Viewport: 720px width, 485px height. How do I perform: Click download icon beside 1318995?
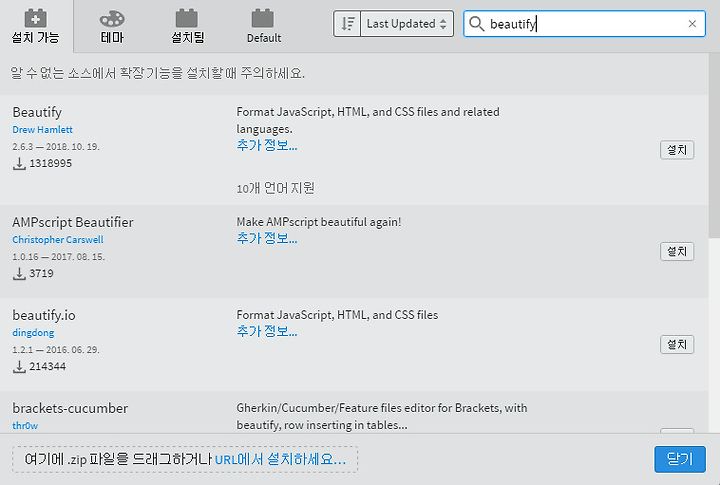[x=19, y=164]
